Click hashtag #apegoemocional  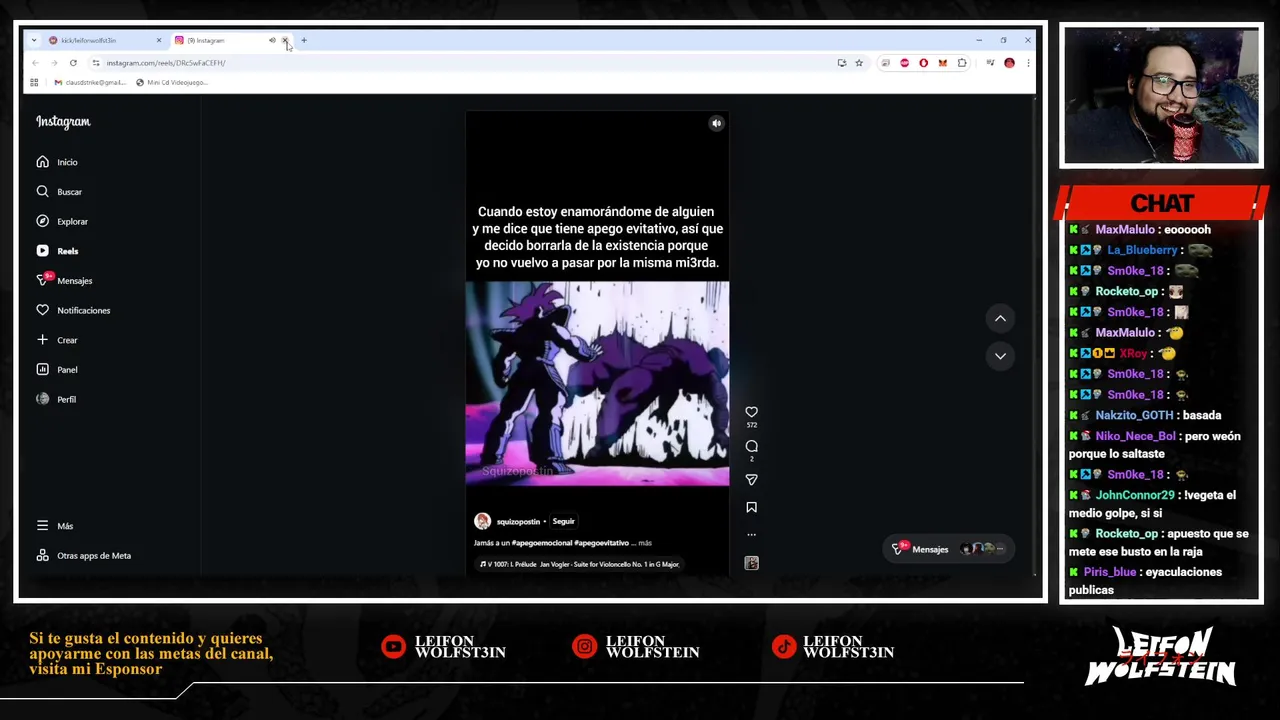pyautogui.click(x=541, y=543)
